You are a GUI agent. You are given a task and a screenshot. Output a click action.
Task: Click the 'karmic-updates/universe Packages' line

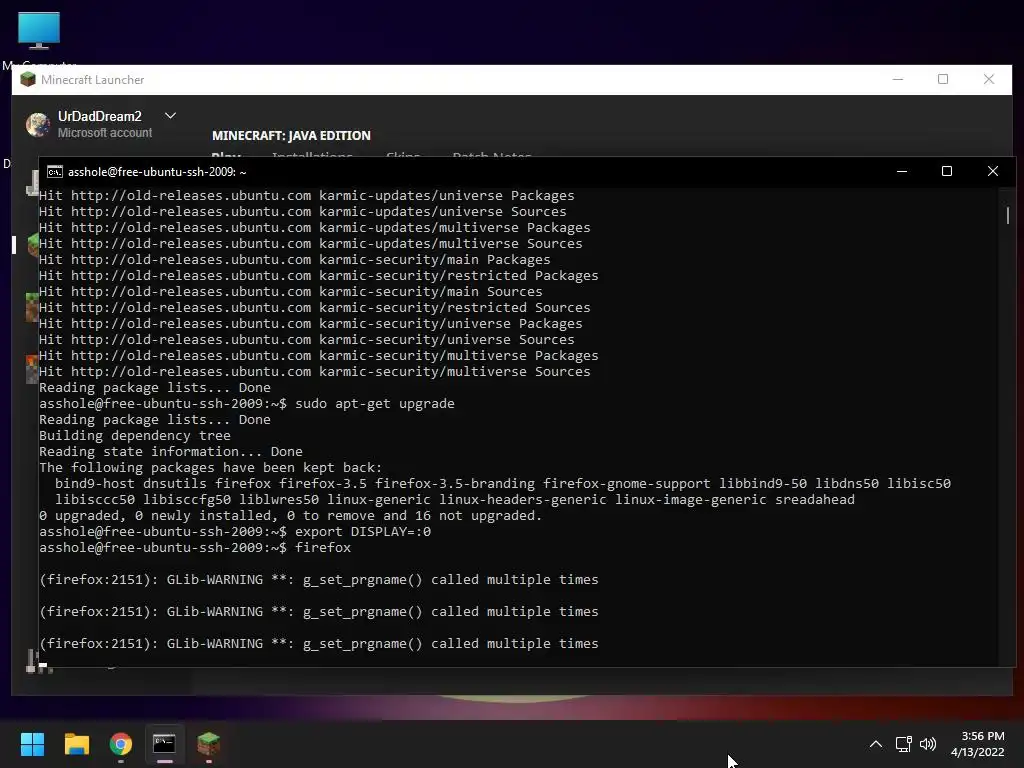point(307,195)
